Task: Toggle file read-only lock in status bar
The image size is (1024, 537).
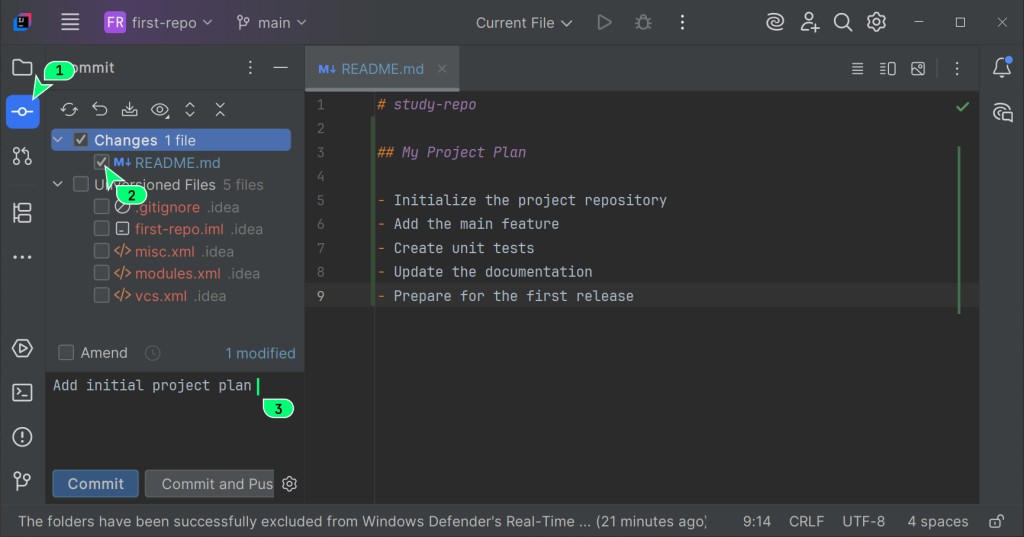Action: (996, 521)
